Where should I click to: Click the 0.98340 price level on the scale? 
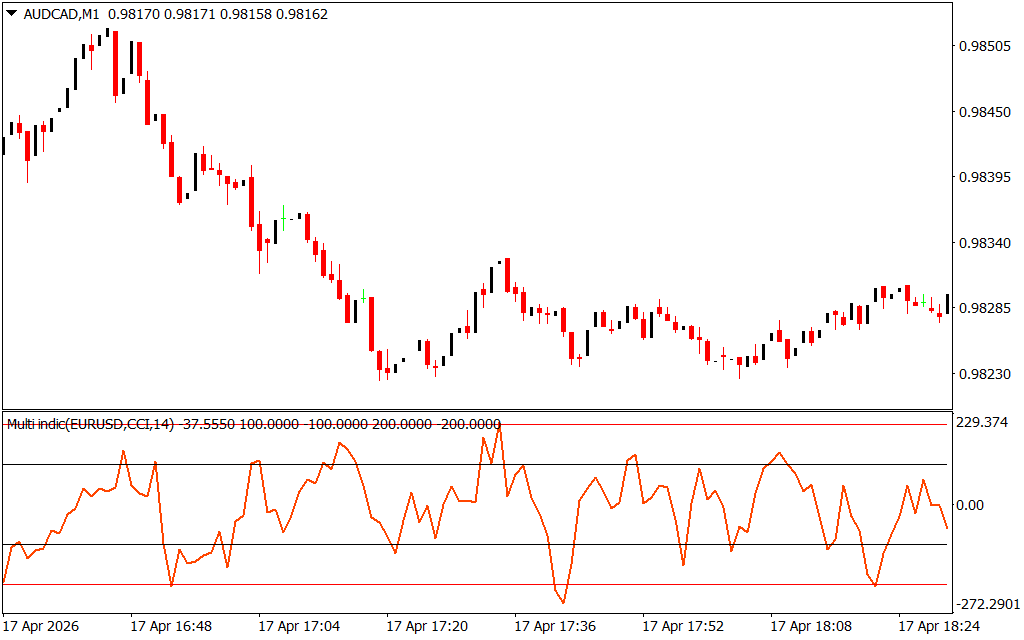click(984, 243)
